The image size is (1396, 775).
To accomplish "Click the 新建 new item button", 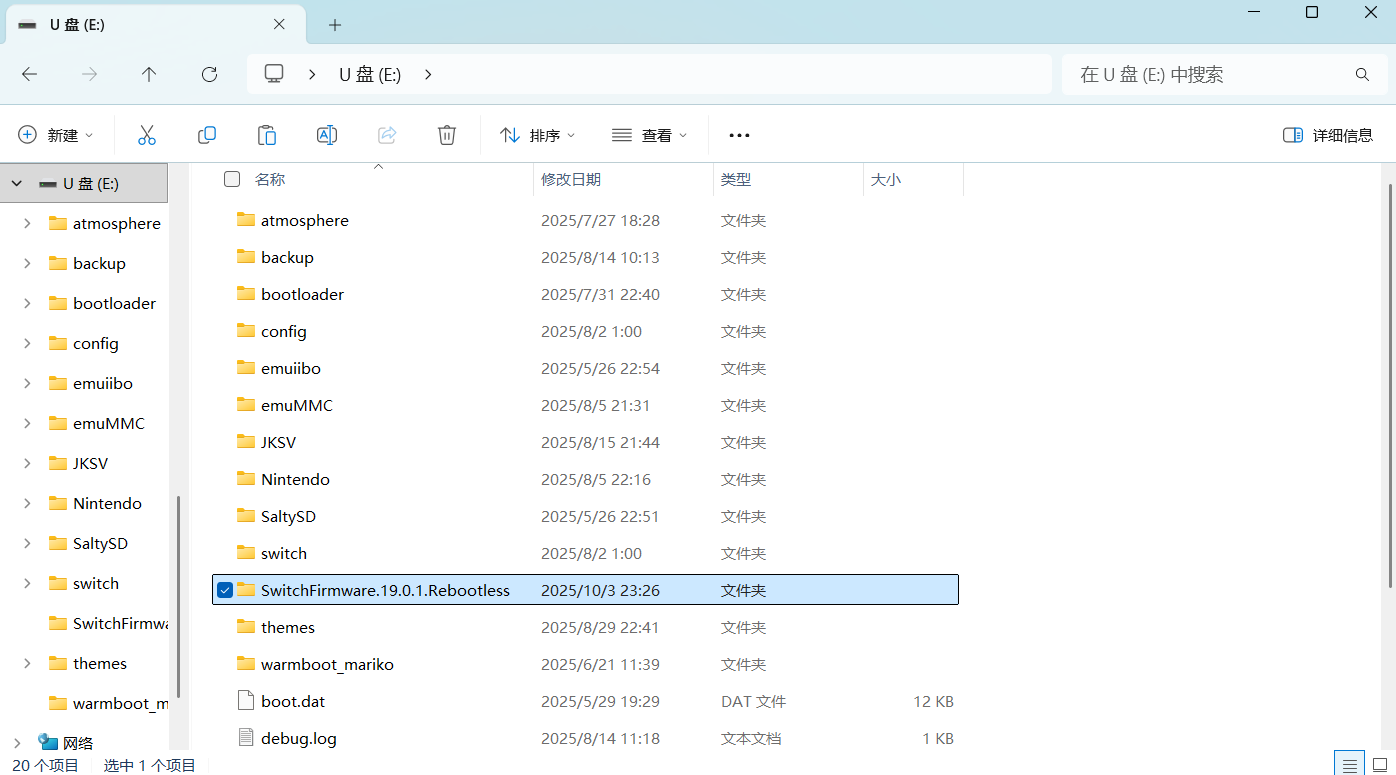I will (x=56, y=135).
